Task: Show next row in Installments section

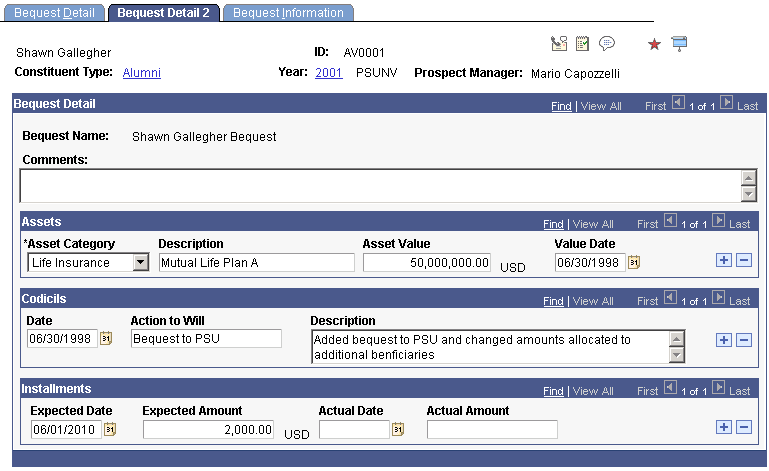Action: click(x=718, y=388)
